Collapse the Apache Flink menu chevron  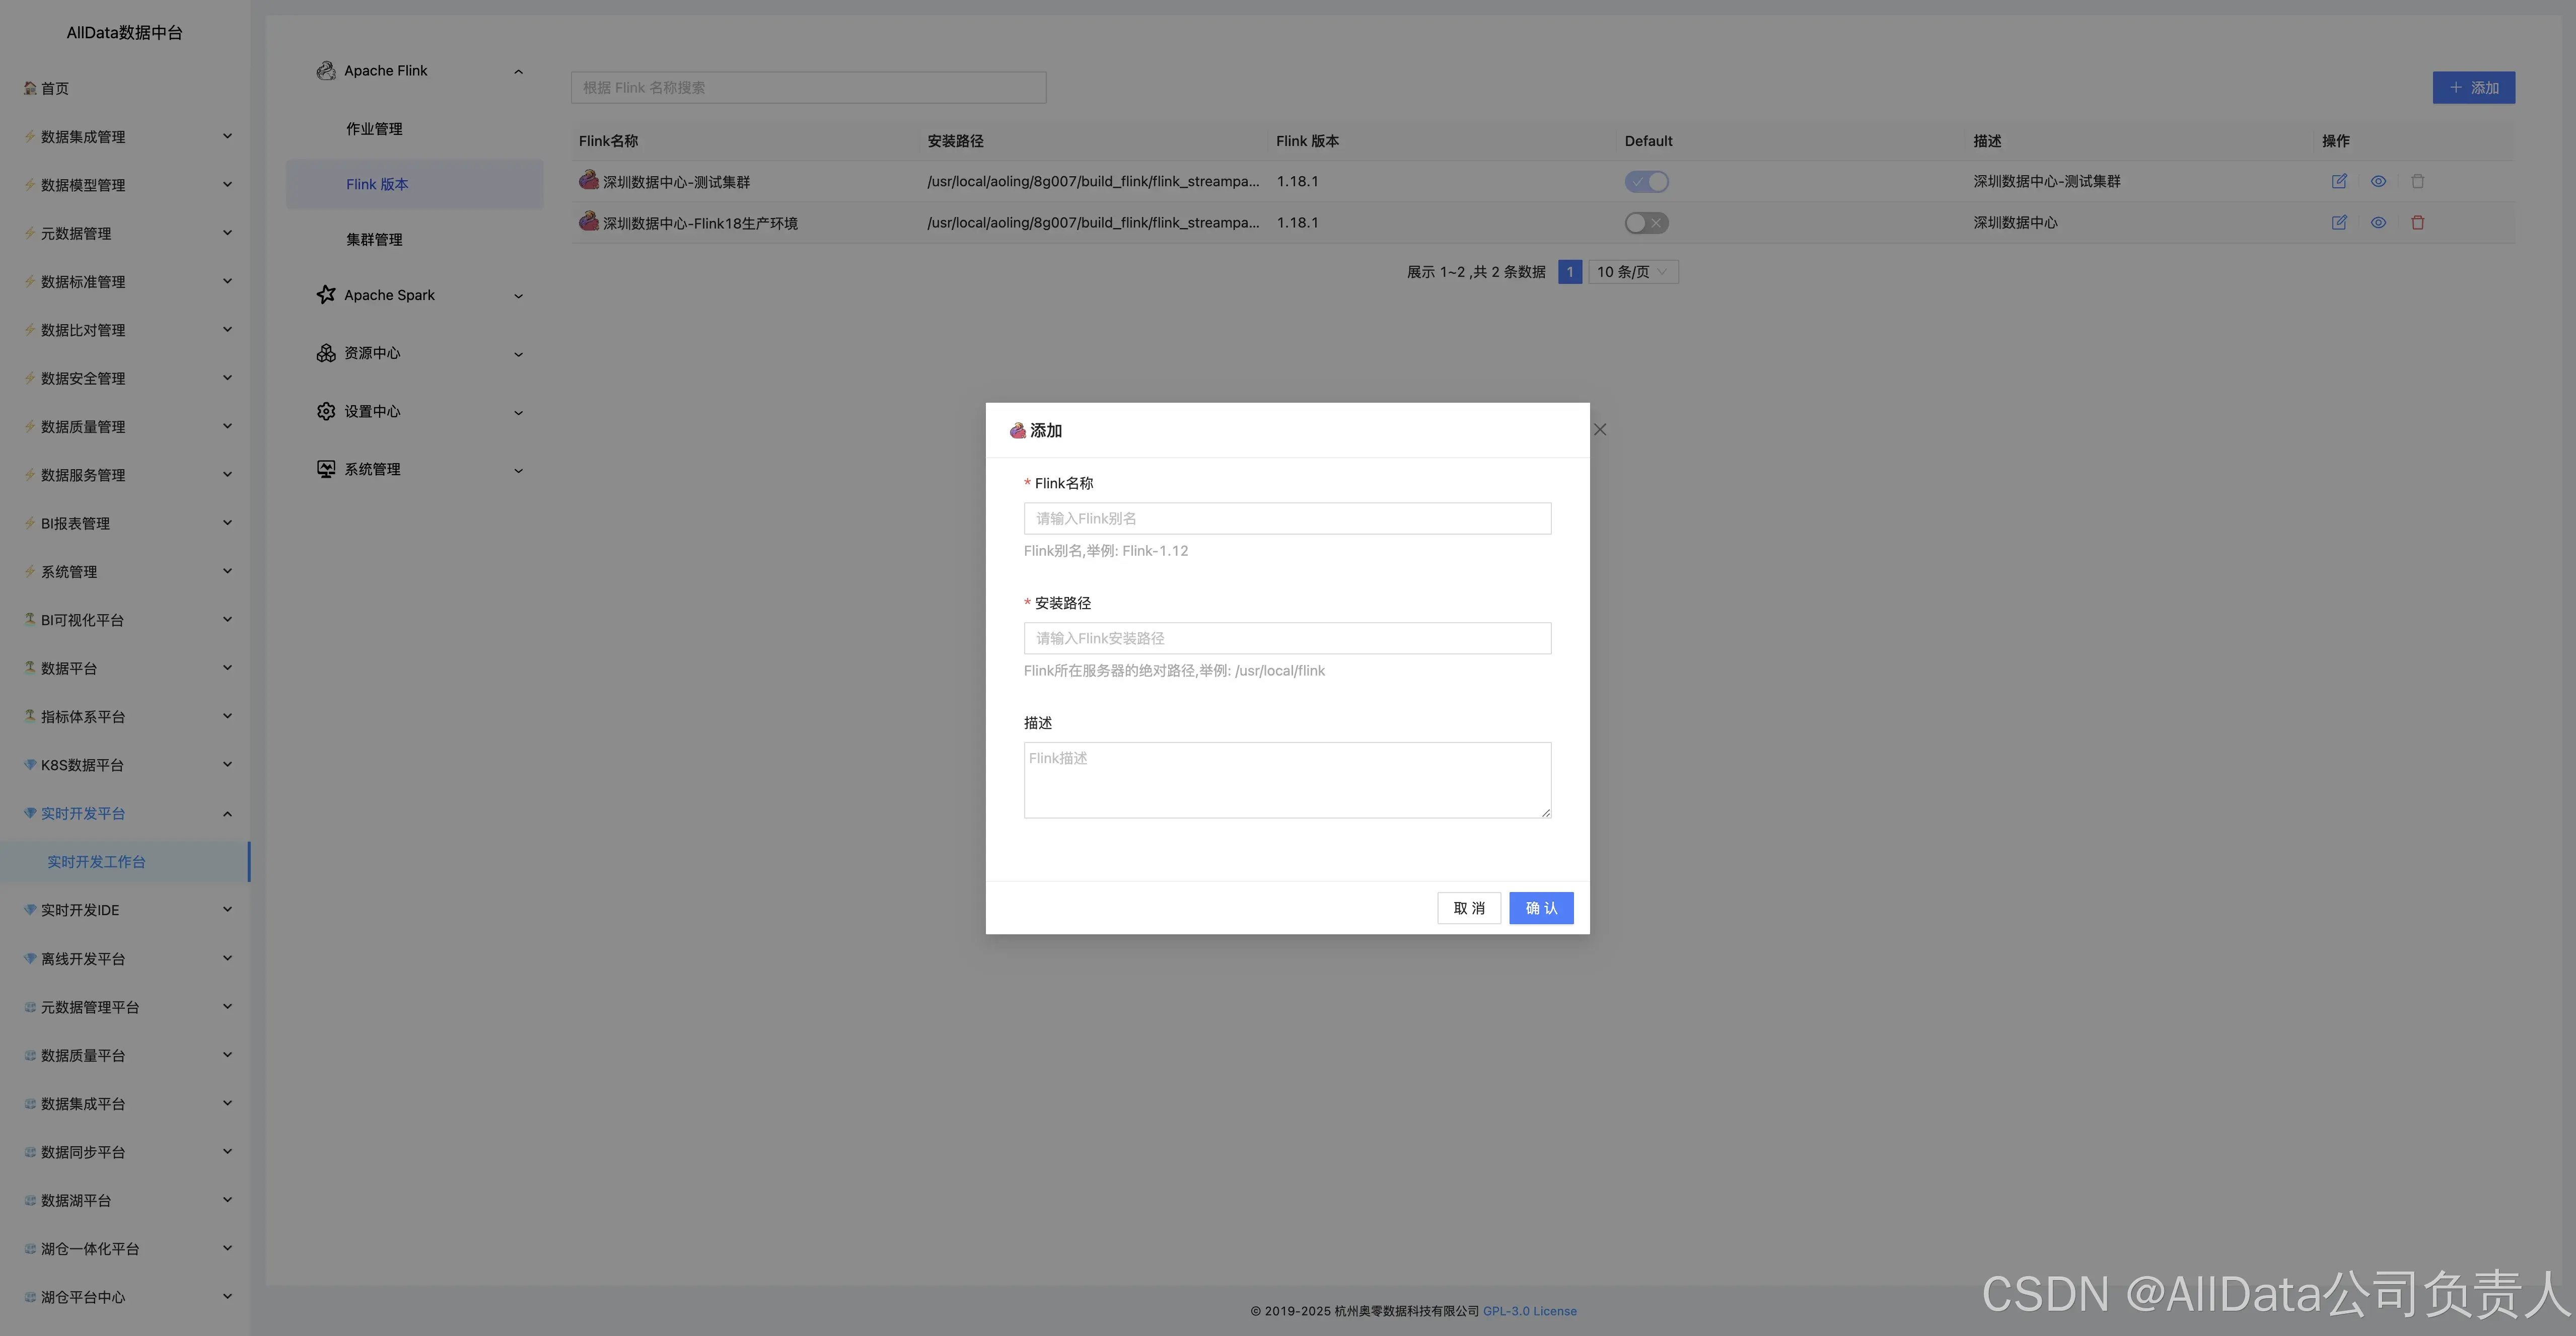point(518,71)
